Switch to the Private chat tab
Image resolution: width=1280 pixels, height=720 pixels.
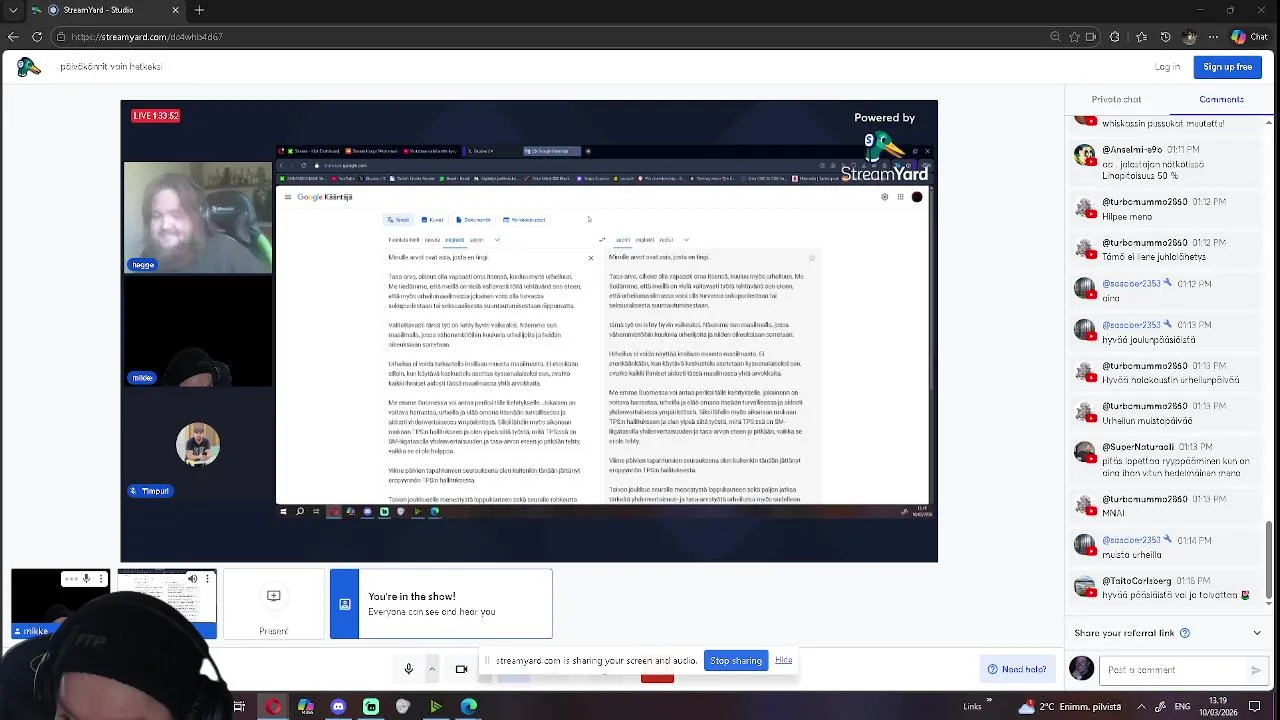click(1116, 99)
